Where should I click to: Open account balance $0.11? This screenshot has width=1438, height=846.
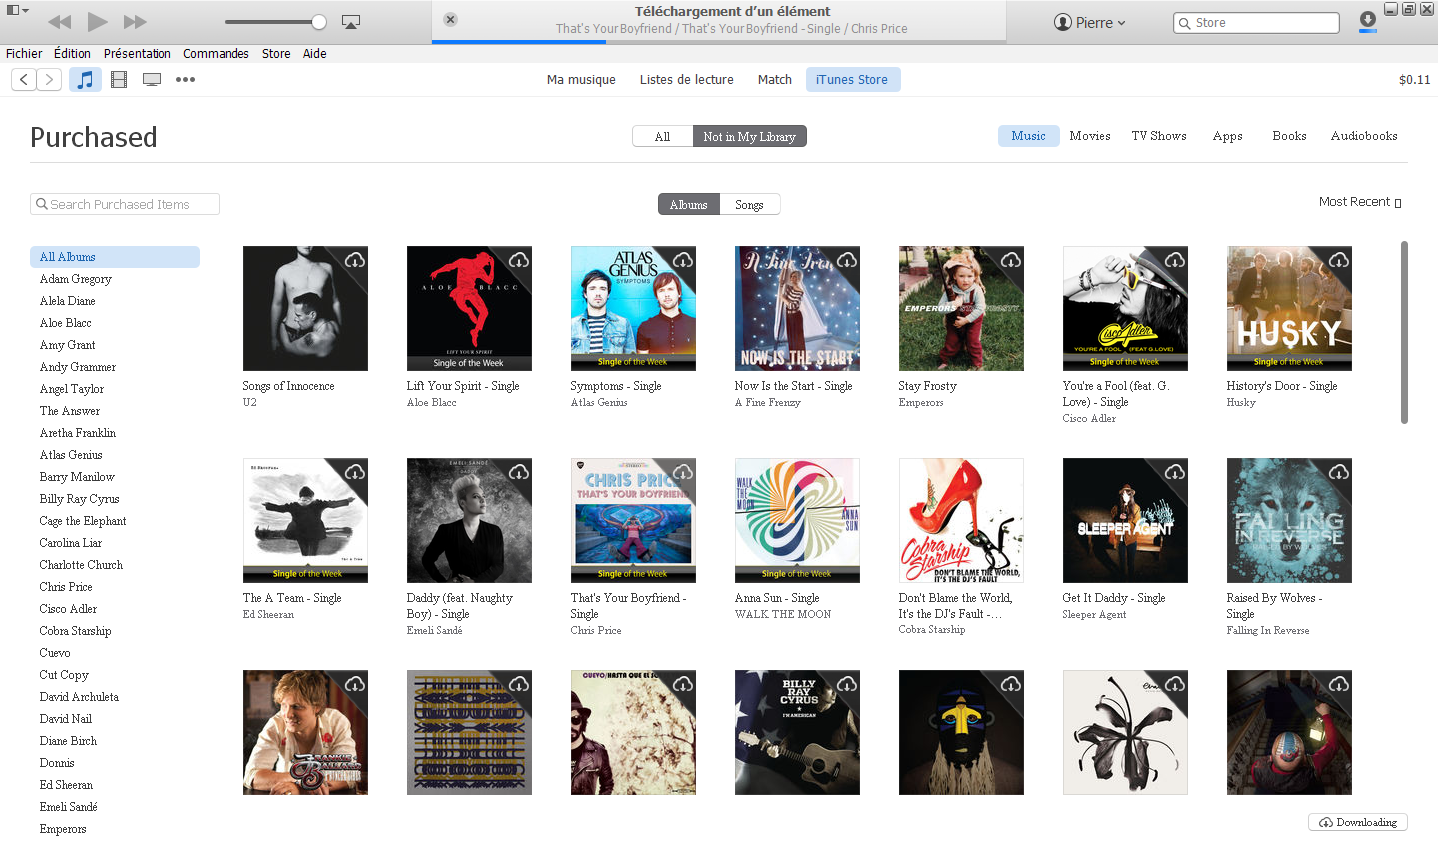click(x=1414, y=80)
